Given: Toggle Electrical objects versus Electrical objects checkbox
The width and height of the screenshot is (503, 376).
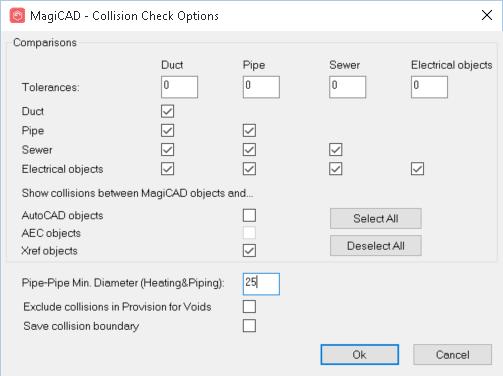Looking at the screenshot, I should click(x=417, y=169).
